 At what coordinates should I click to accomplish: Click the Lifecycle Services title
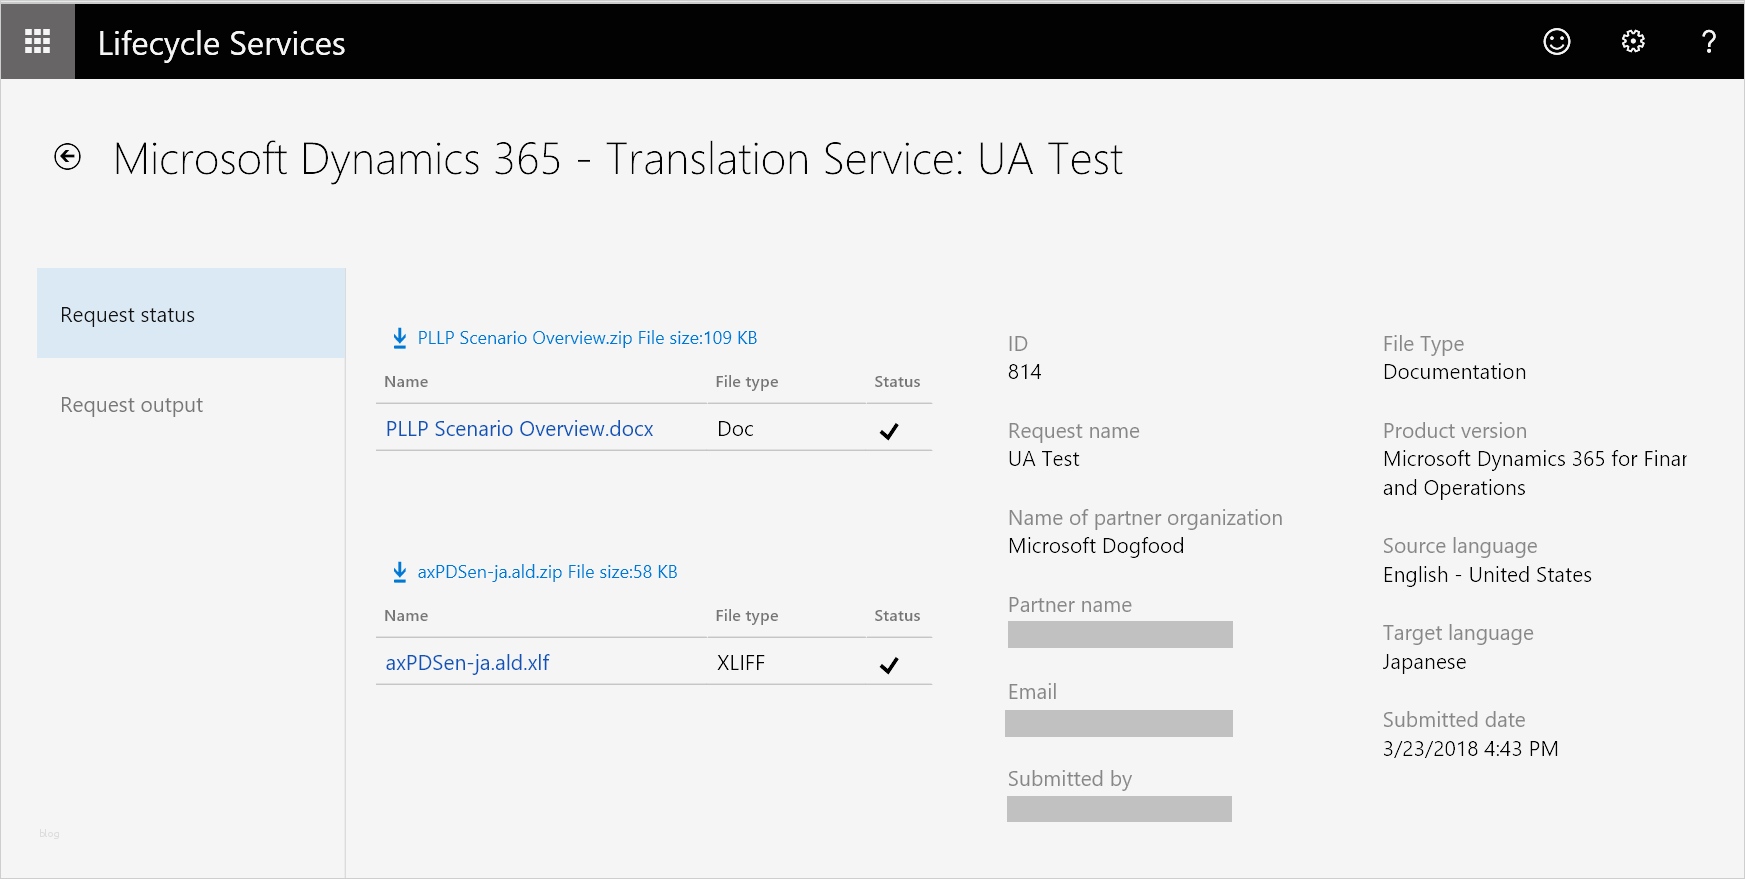(x=221, y=43)
